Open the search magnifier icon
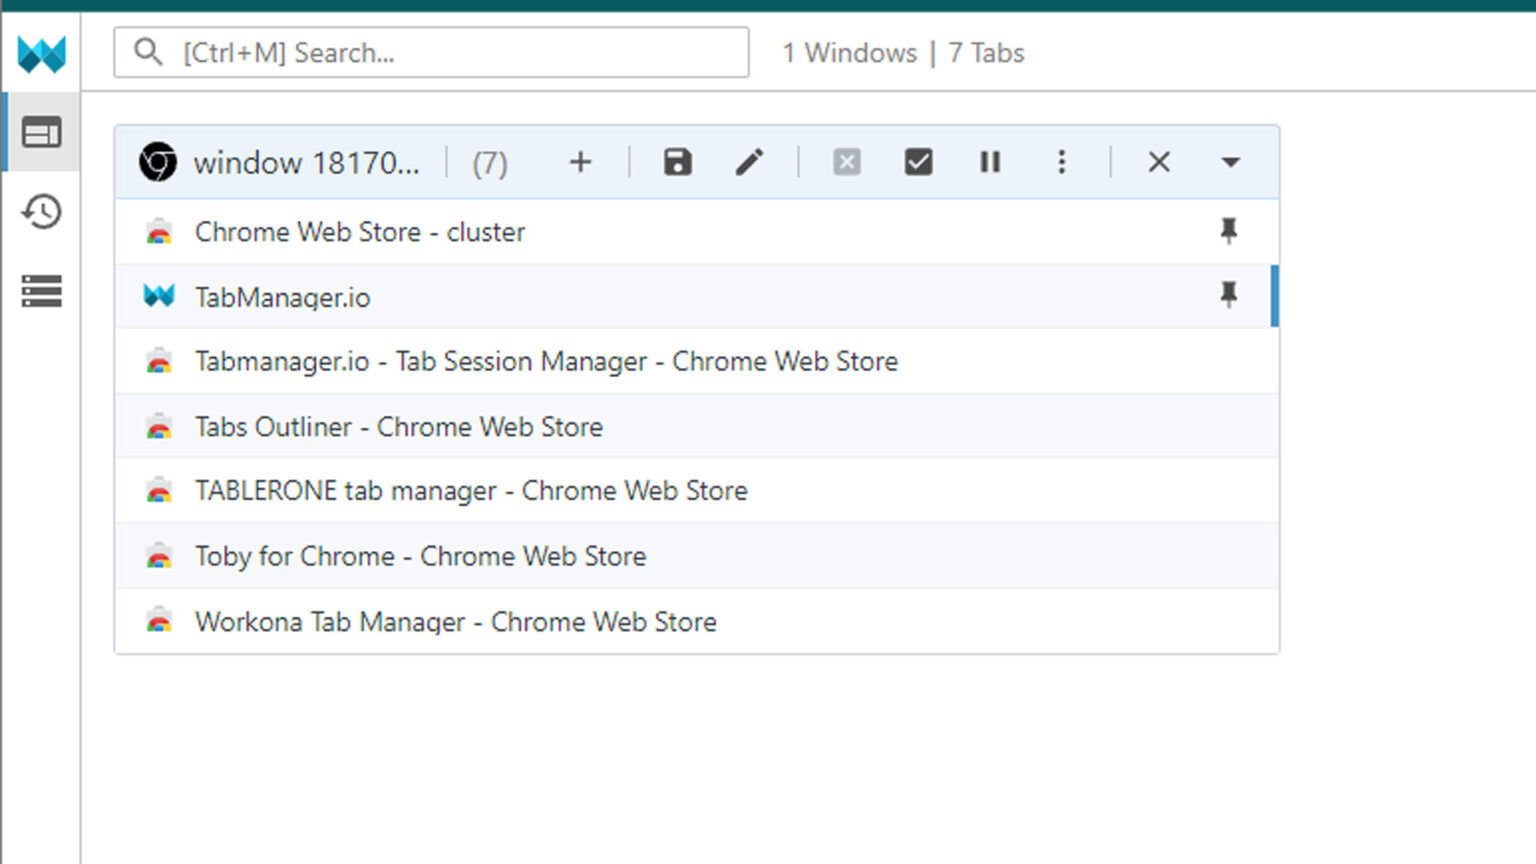 pos(148,52)
